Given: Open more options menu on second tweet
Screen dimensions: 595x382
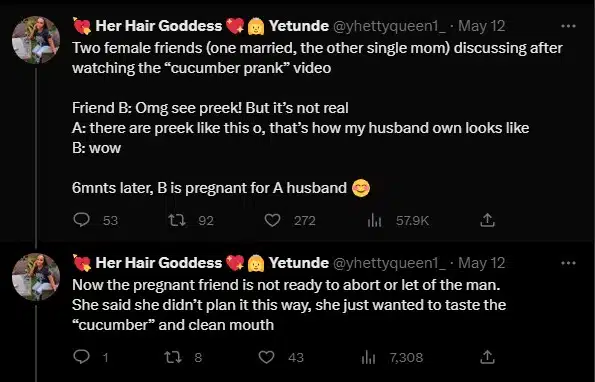Looking at the screenshot, I should [x=568, y=263].
